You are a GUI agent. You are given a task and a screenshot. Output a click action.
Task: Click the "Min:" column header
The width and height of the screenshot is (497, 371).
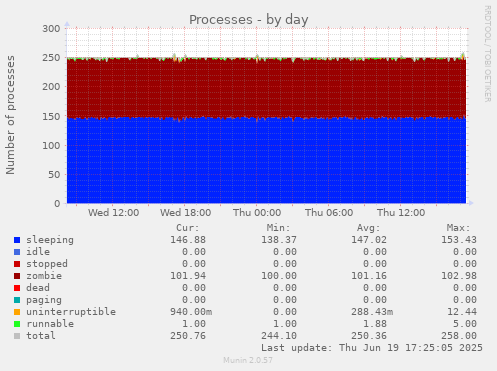pyautogui.click(x=278, y=228)
